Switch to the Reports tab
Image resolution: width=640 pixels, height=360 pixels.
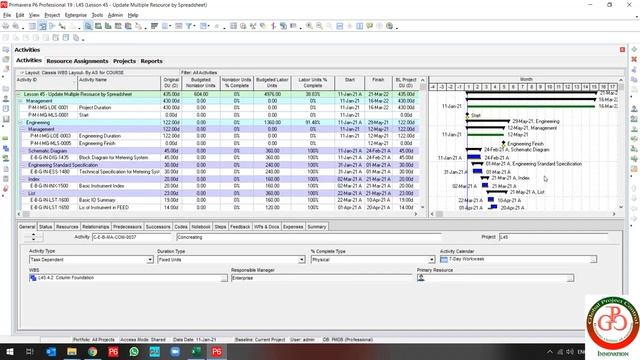[x=151, y=61]
